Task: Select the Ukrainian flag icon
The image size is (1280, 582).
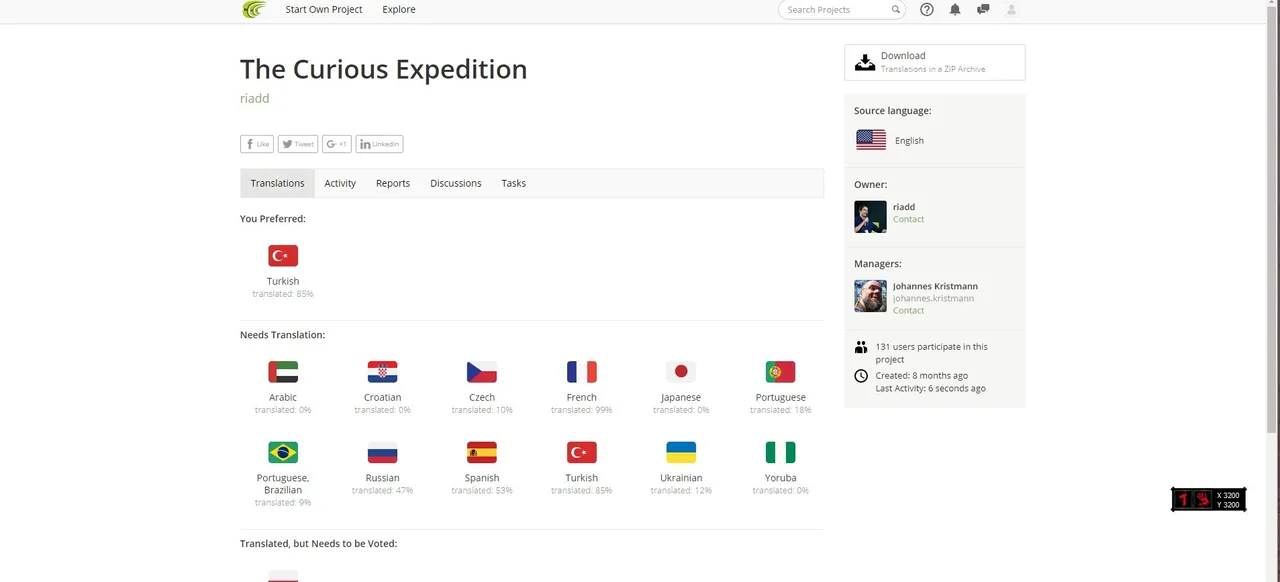Action: (x=681, y=452)
